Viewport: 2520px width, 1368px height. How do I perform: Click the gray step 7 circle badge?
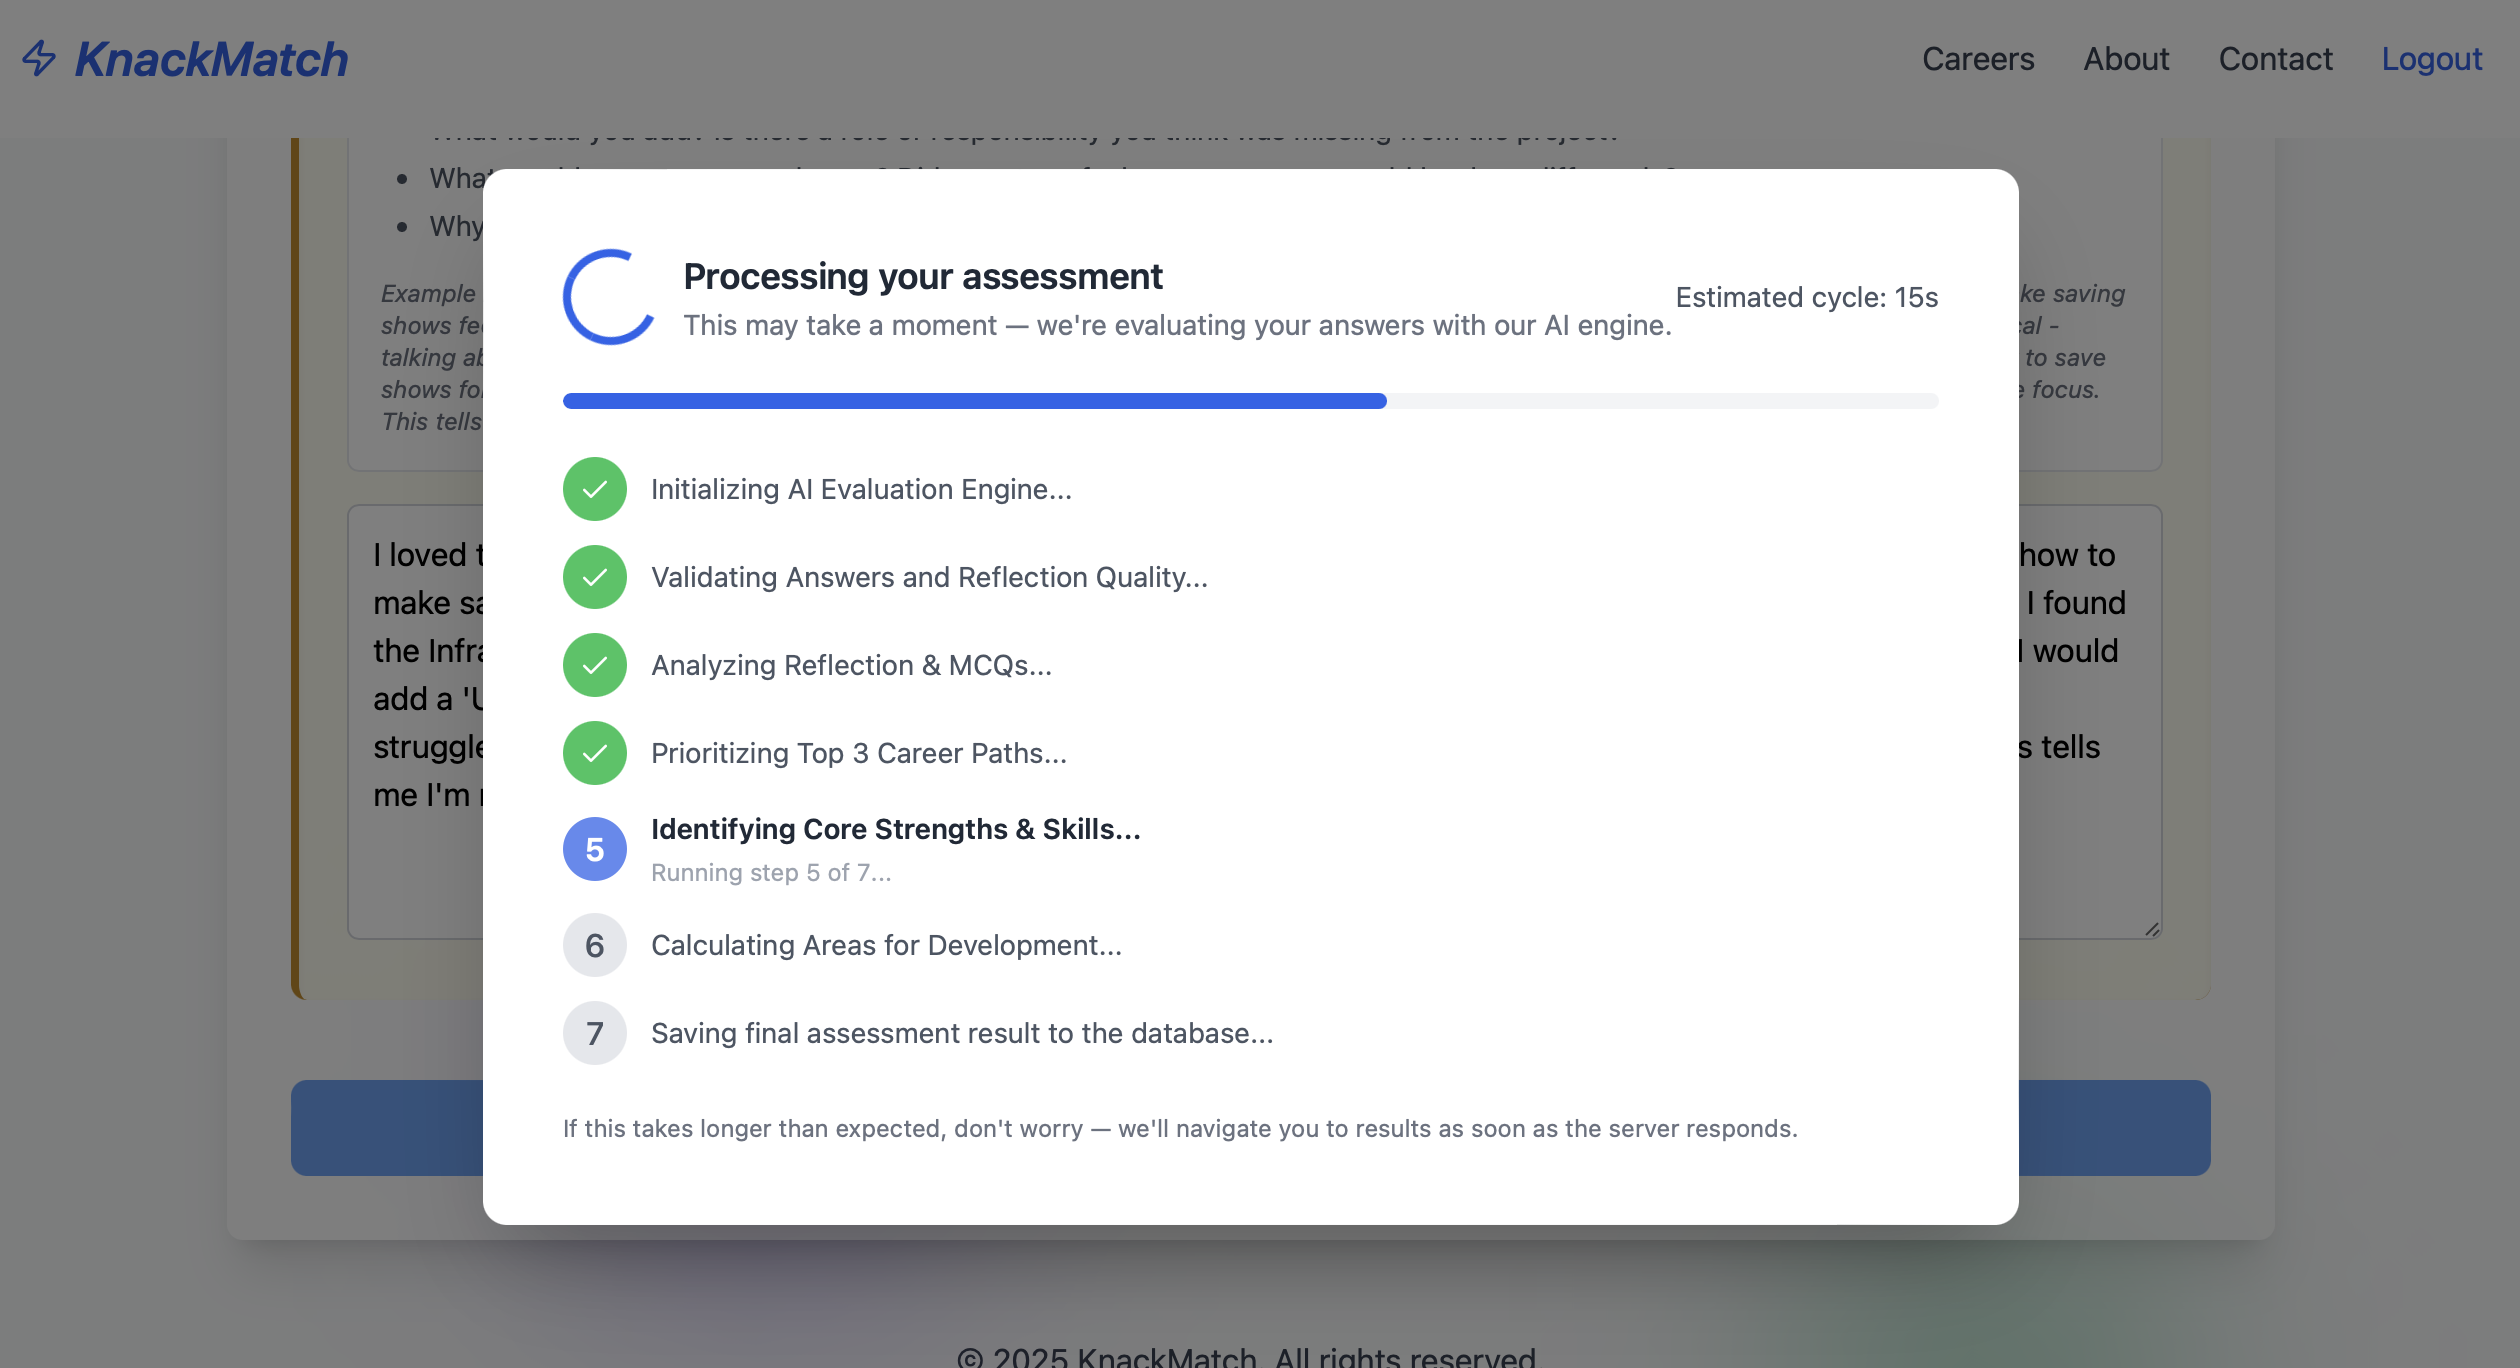pos(594,1033)
